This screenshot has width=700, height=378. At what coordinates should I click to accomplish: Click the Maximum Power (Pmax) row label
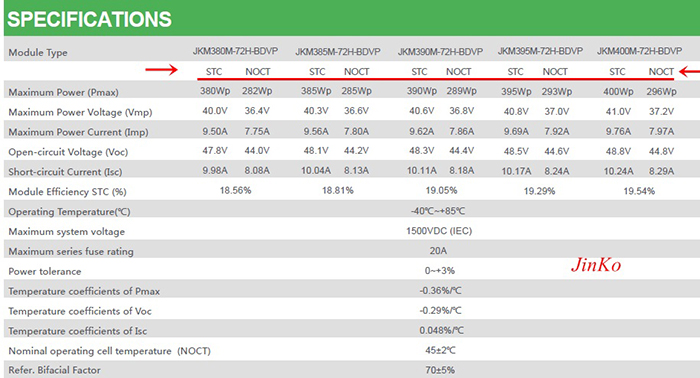coord(63,92)
